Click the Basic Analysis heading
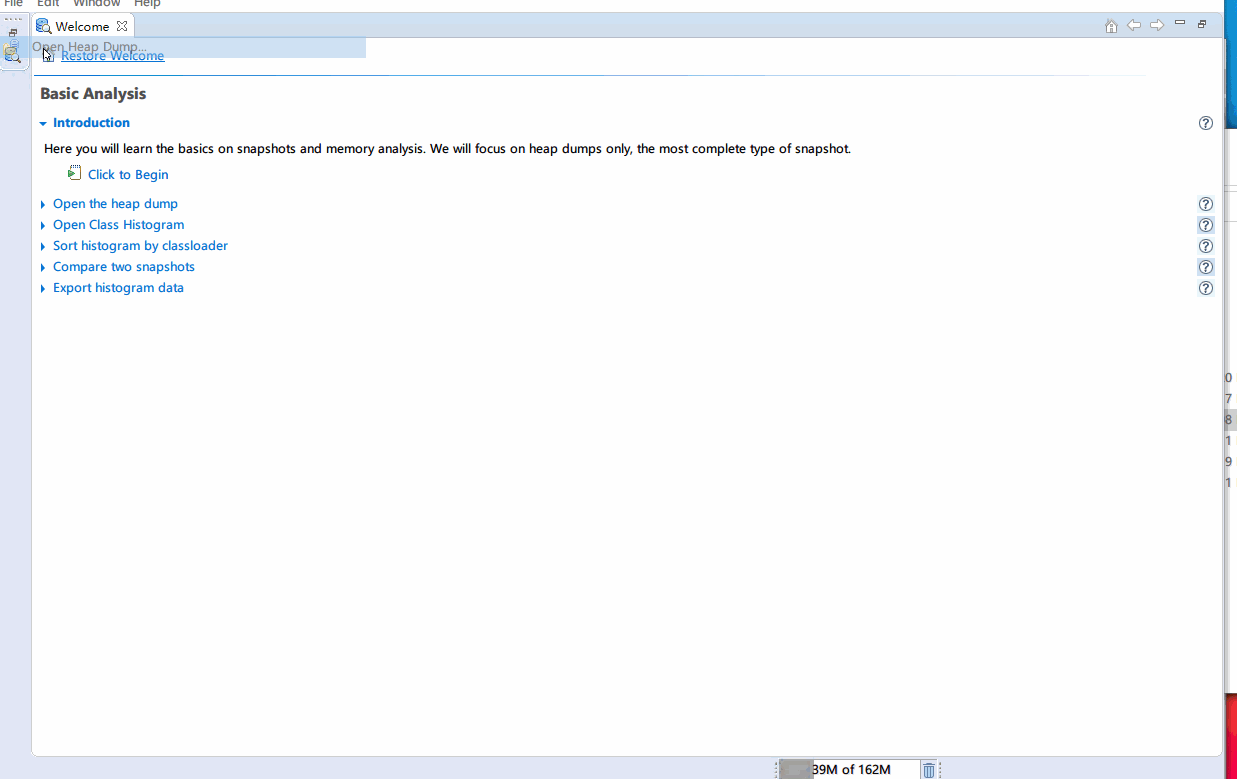The height and width of the screenshot is (779, 1237). click(93, 94)
